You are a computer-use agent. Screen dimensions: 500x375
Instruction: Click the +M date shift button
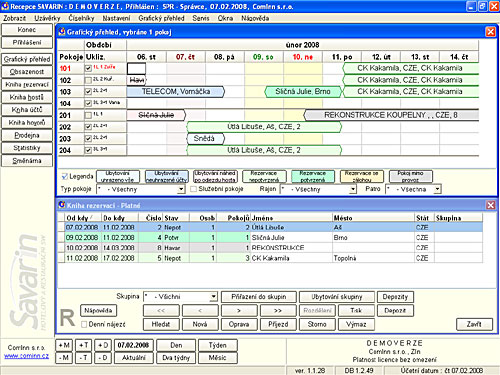64,345
